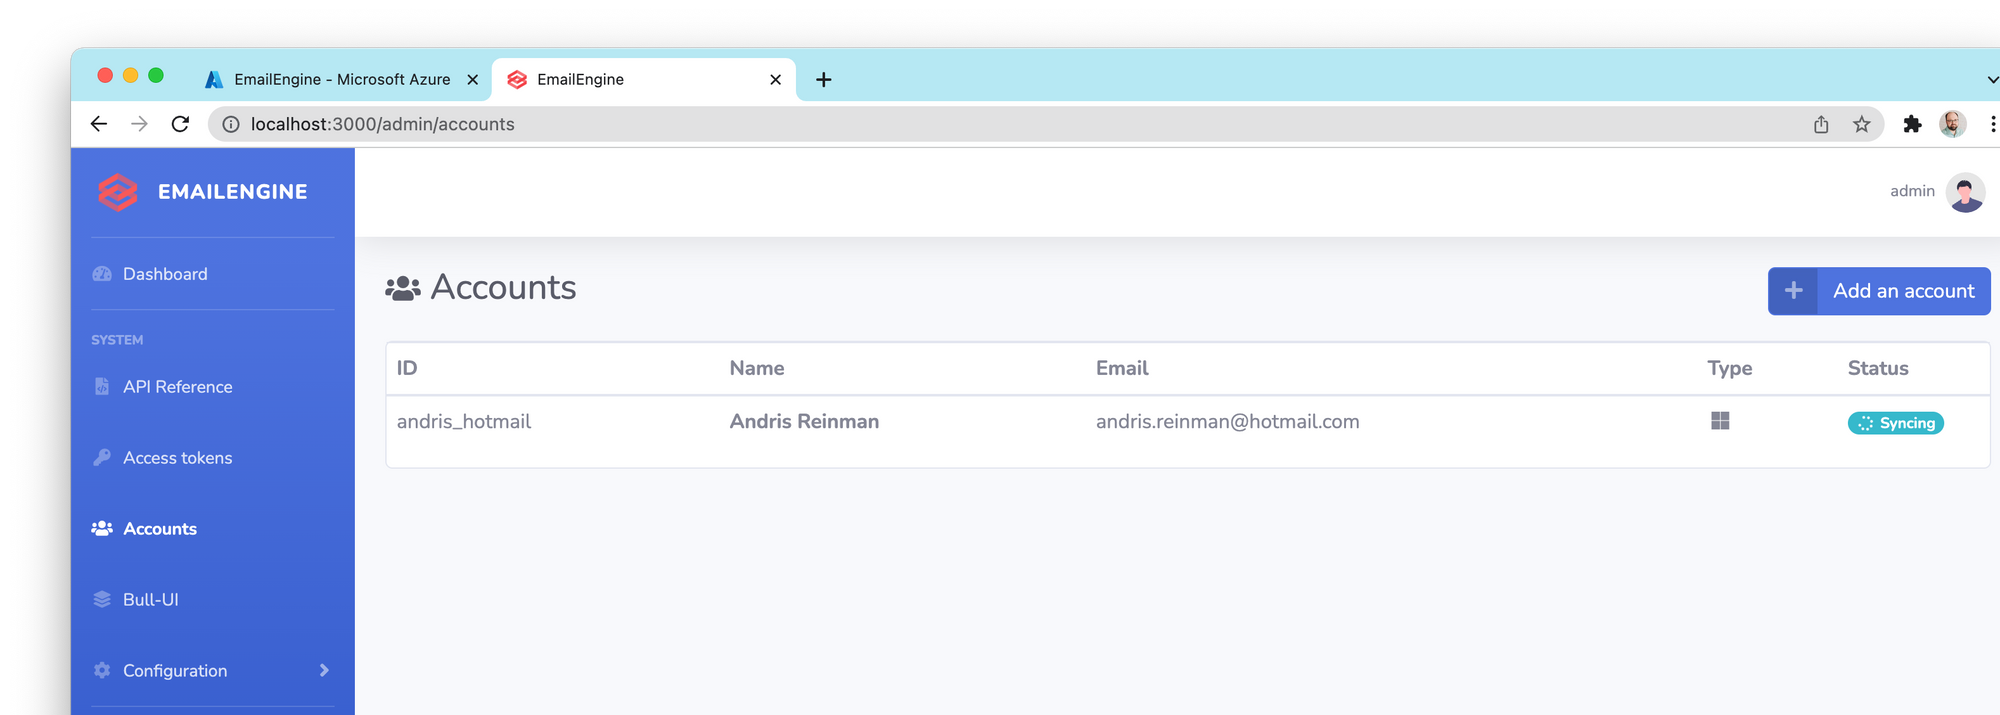Click the ID column header
The image size is (2000, 715).
407,368
